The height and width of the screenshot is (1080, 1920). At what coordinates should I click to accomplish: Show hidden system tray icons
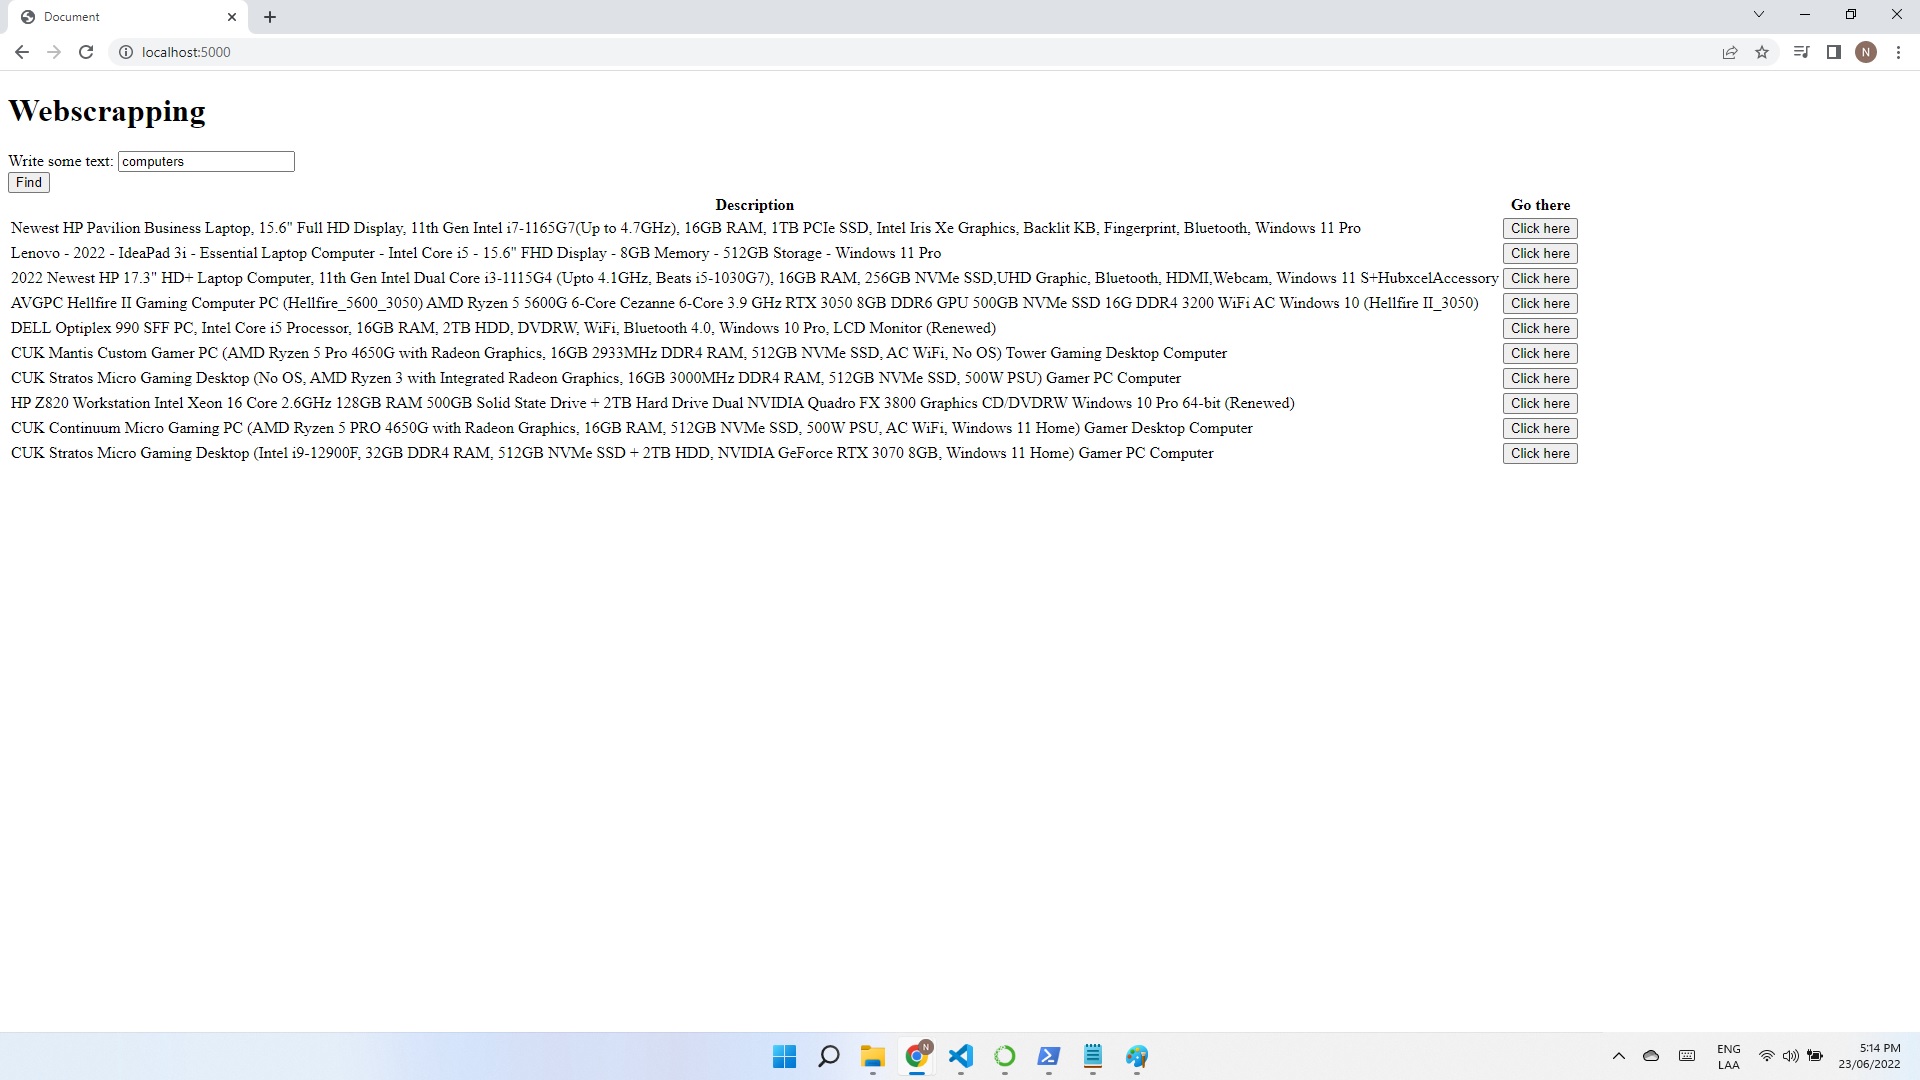[1618, 1056]
